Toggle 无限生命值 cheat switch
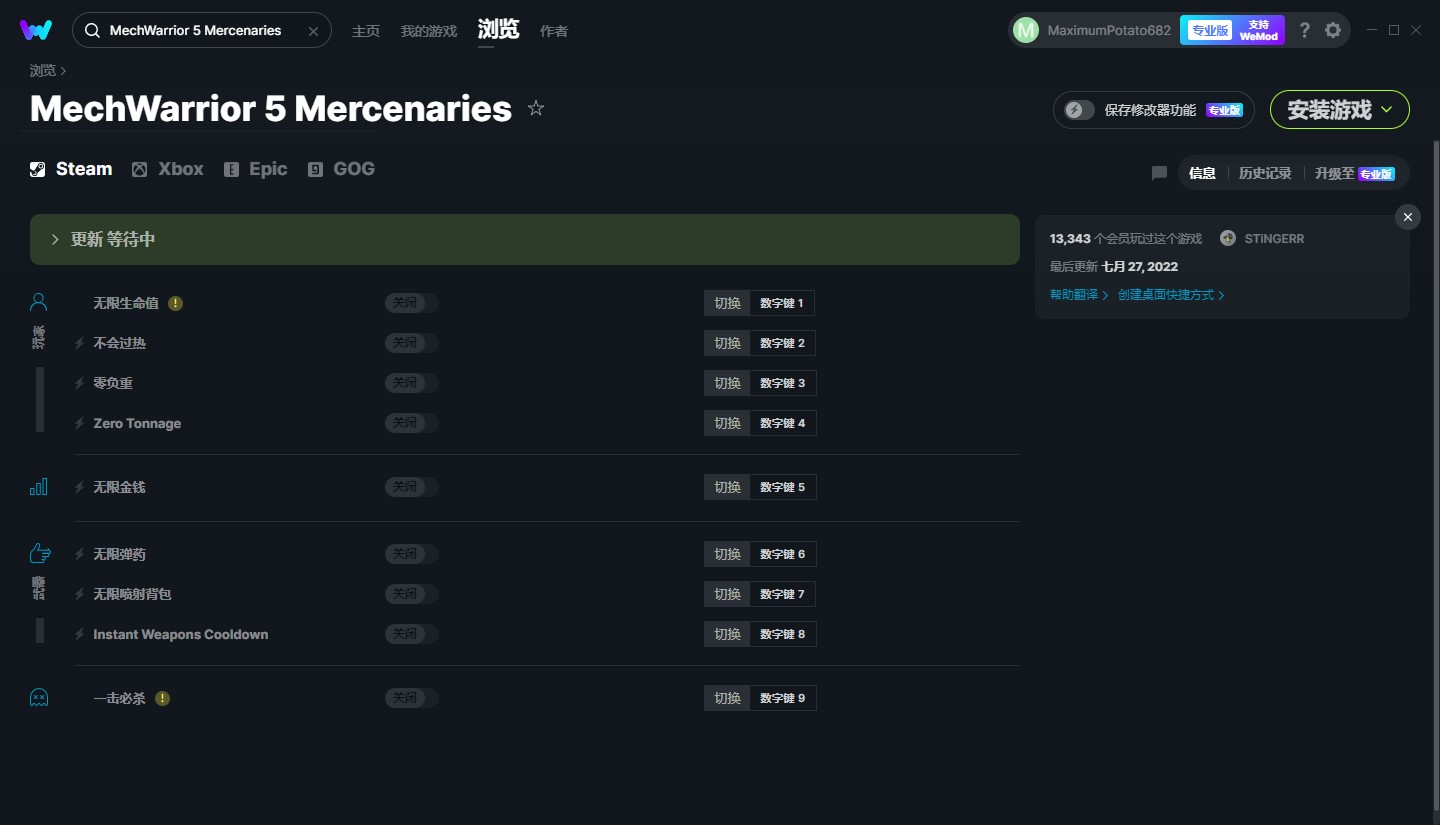The height and width of the screenshot is (825, 1440). [412, 303]
